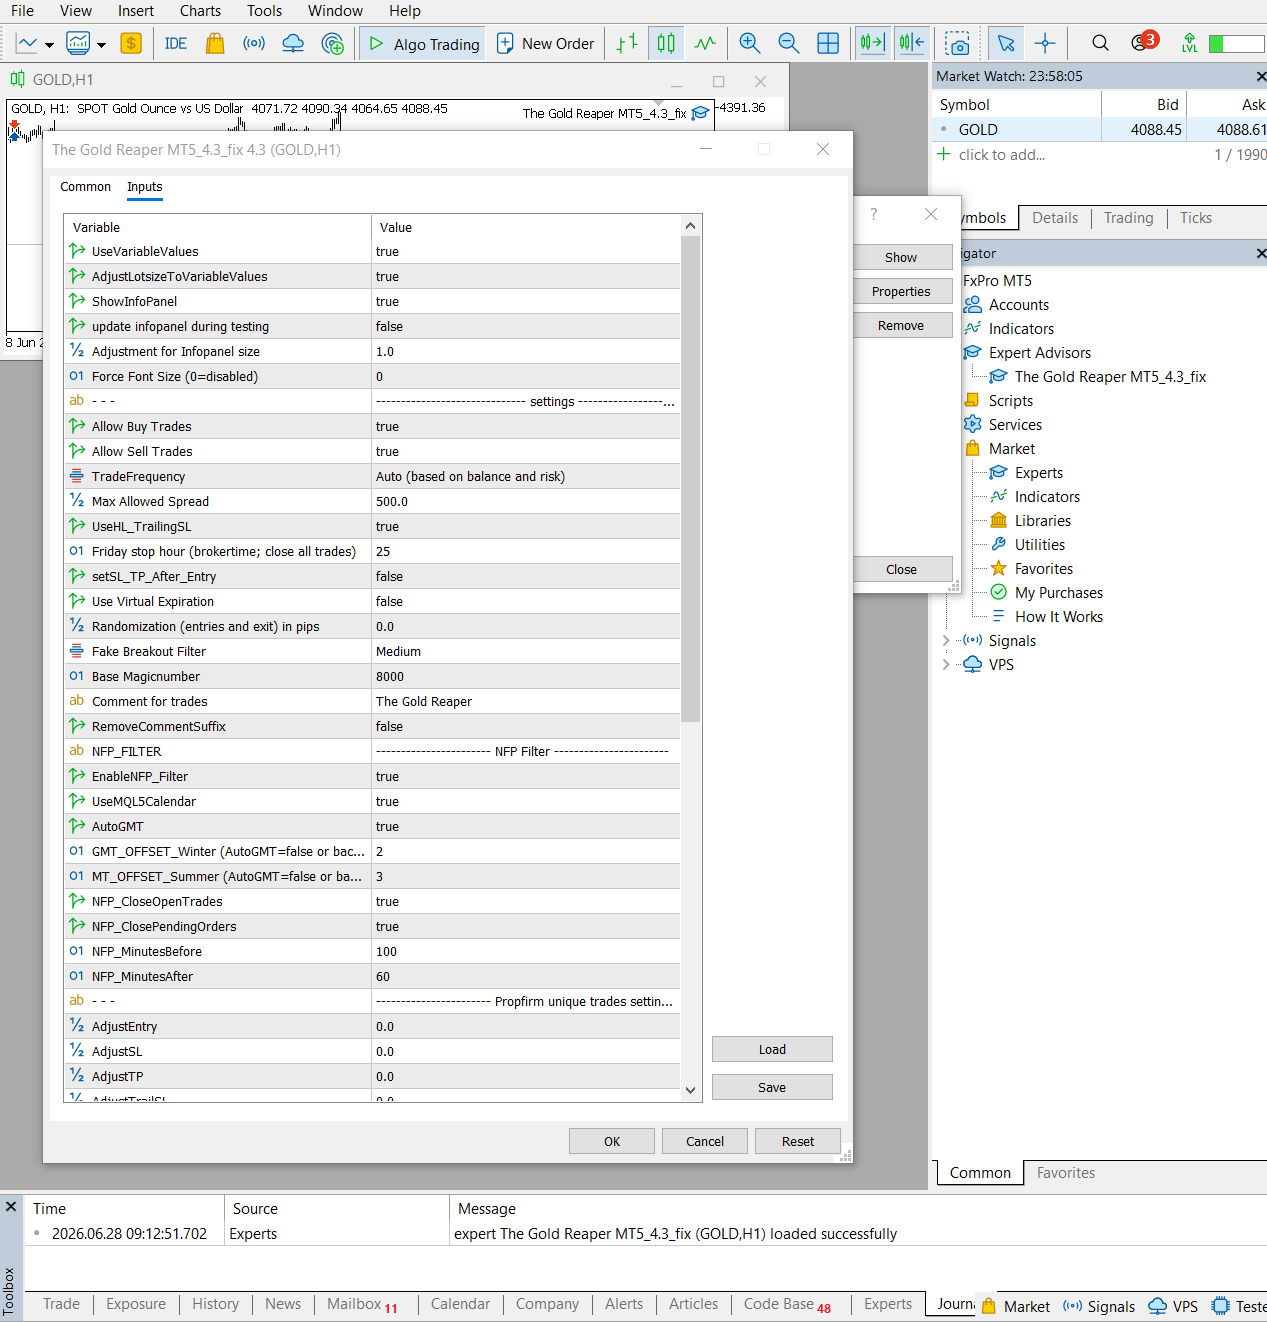The width and height of the screenshot is (1267, 1322).
Task: Open the Charts menu
Action: [200, 11]
